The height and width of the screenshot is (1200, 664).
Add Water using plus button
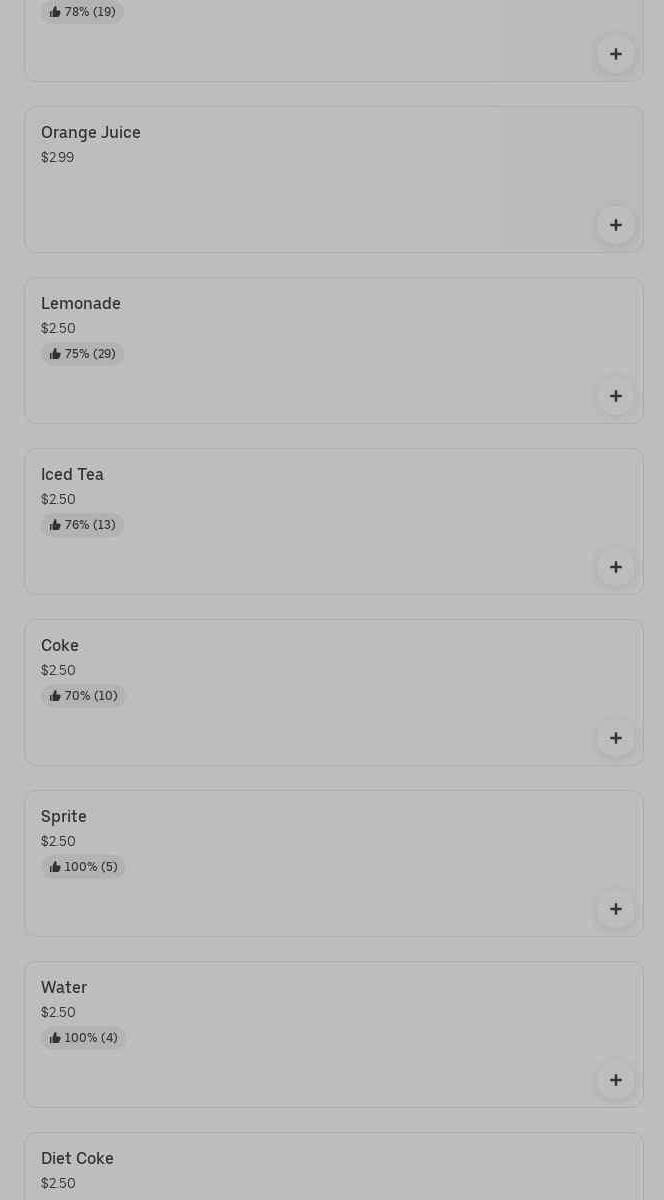[x=615, y=1080]
